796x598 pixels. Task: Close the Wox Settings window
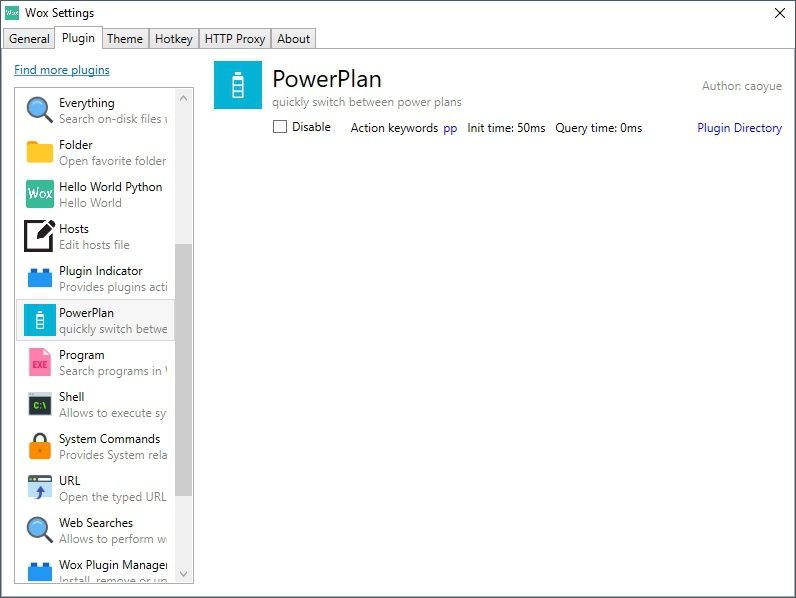click(780, 13)
